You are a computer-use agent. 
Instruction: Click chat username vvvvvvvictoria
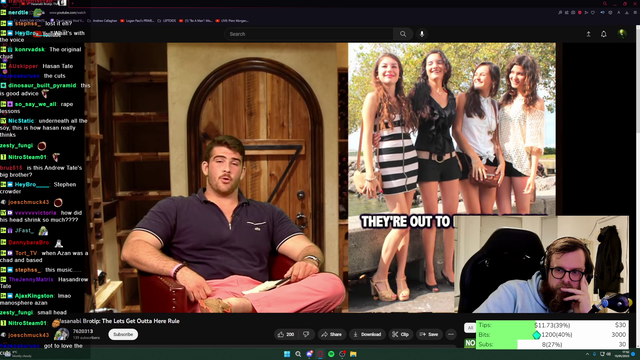coord(36,213)
